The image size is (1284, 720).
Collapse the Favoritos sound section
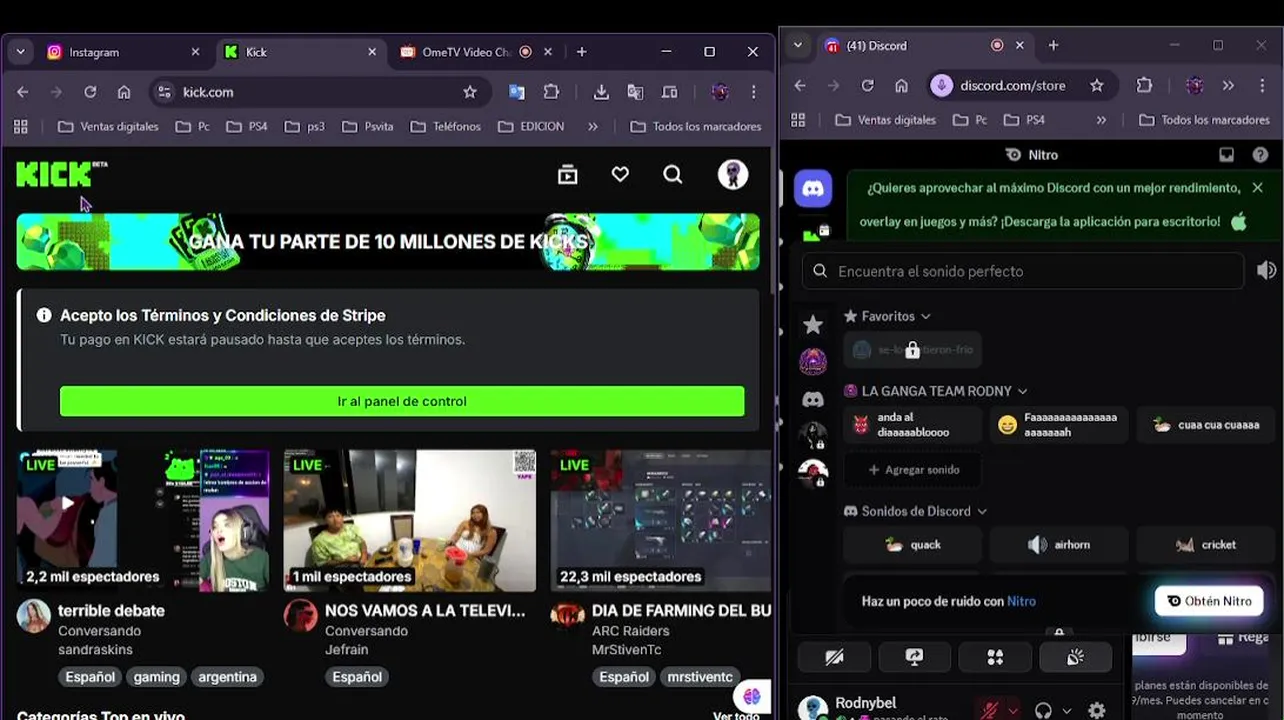(926, 316)
